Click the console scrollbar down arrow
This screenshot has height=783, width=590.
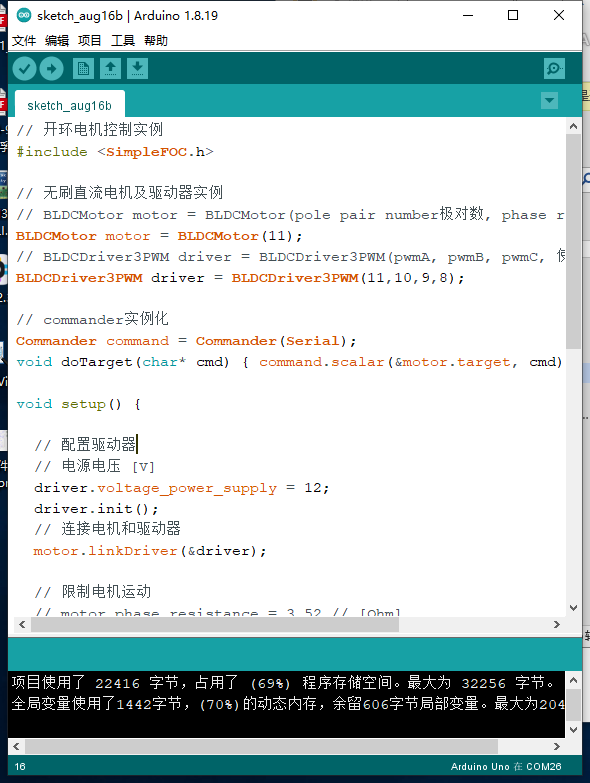pyautogui.click(x=574, y=730)
